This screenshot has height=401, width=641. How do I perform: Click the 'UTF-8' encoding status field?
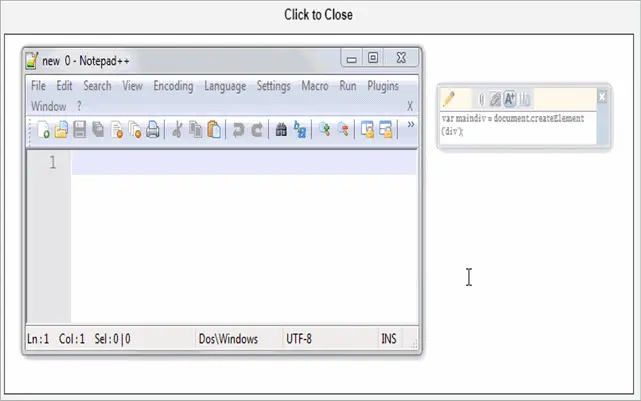pyautogui.click(x=299, y=339)
